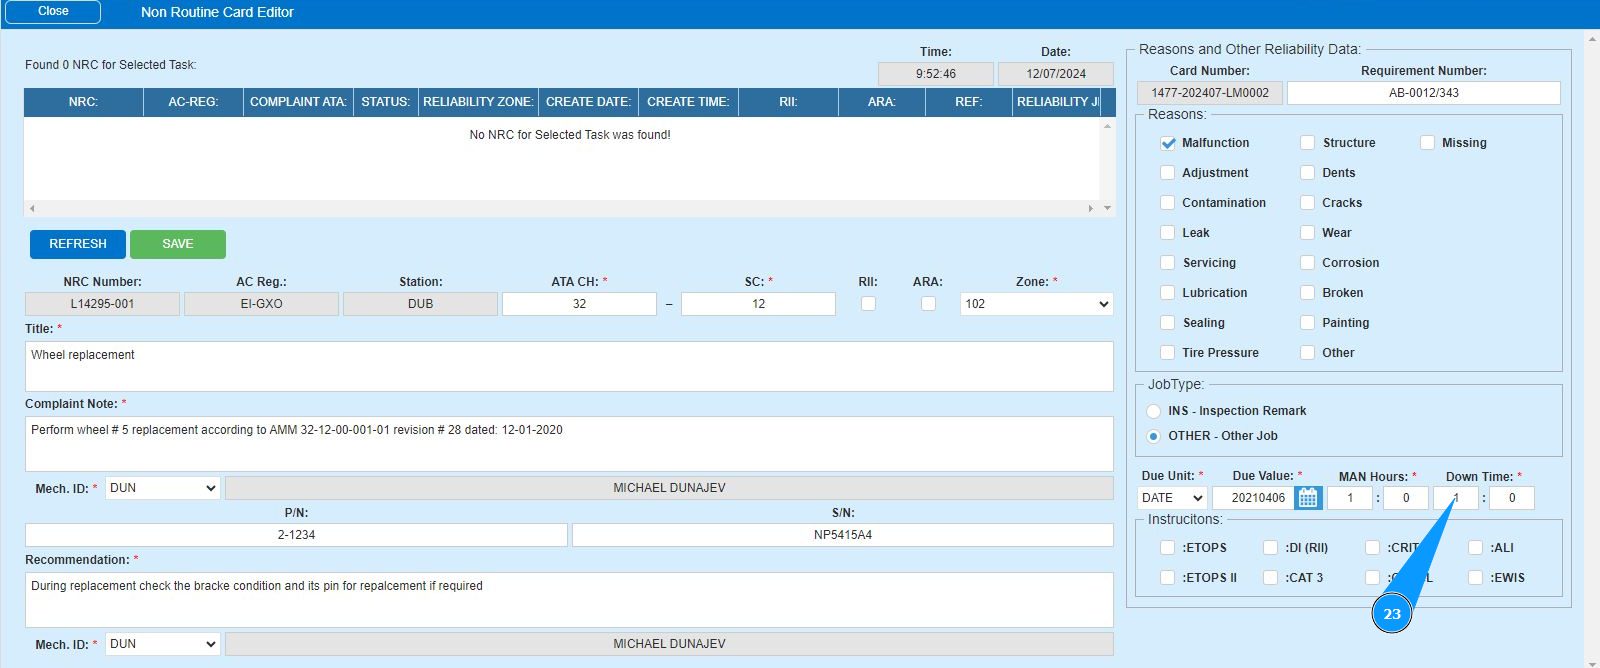Image resolution: width=1600 pixels, height=668 pixels.
Task: Select INS - Inspection Remark job type
Action: [x=1154, y=411]
